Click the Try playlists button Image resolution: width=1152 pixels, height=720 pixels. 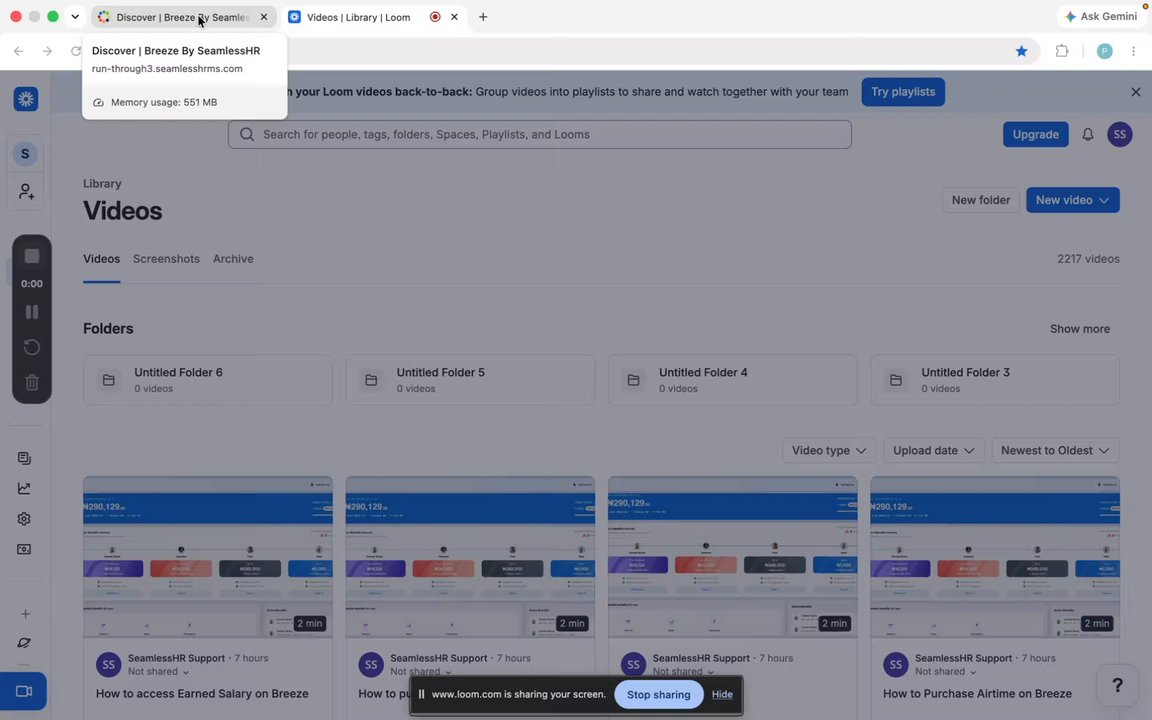tap(903, 92)
